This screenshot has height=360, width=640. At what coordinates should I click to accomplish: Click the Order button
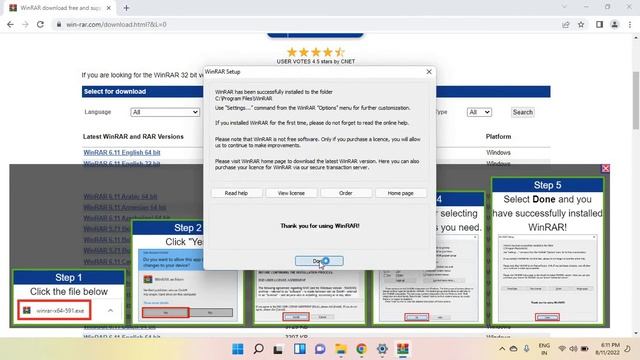click(x=346, y=193)
